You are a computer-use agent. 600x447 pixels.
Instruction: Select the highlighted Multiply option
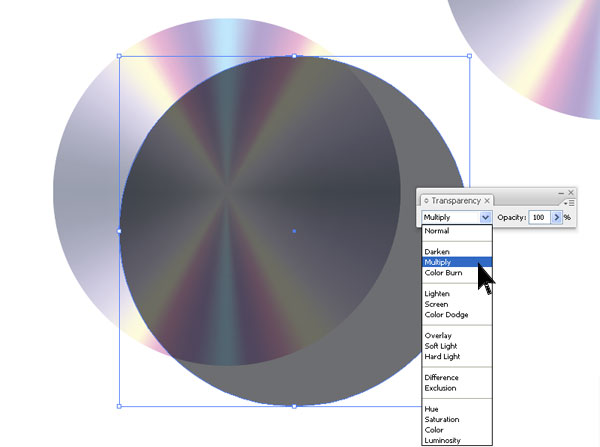pyautogui.click(x=457, y=262)
